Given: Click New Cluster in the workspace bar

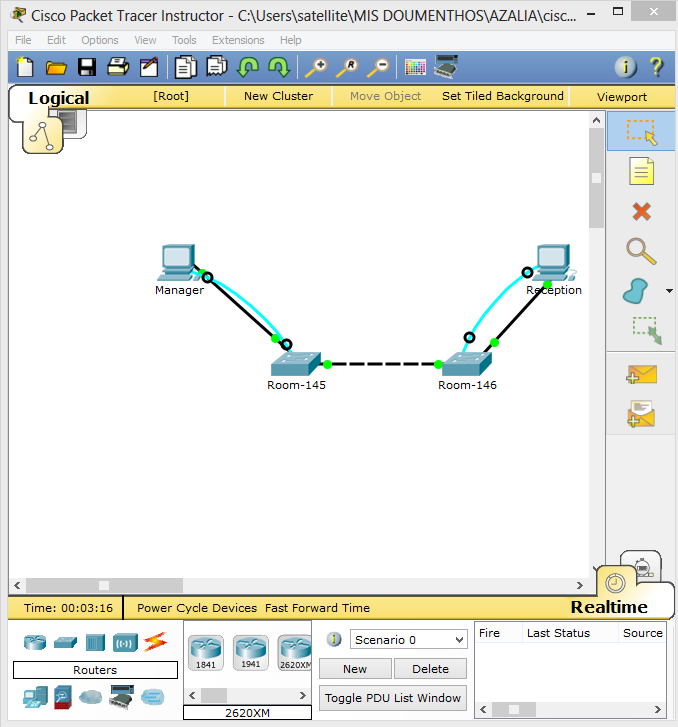Looking at the screenshot, I should [278, 96].
